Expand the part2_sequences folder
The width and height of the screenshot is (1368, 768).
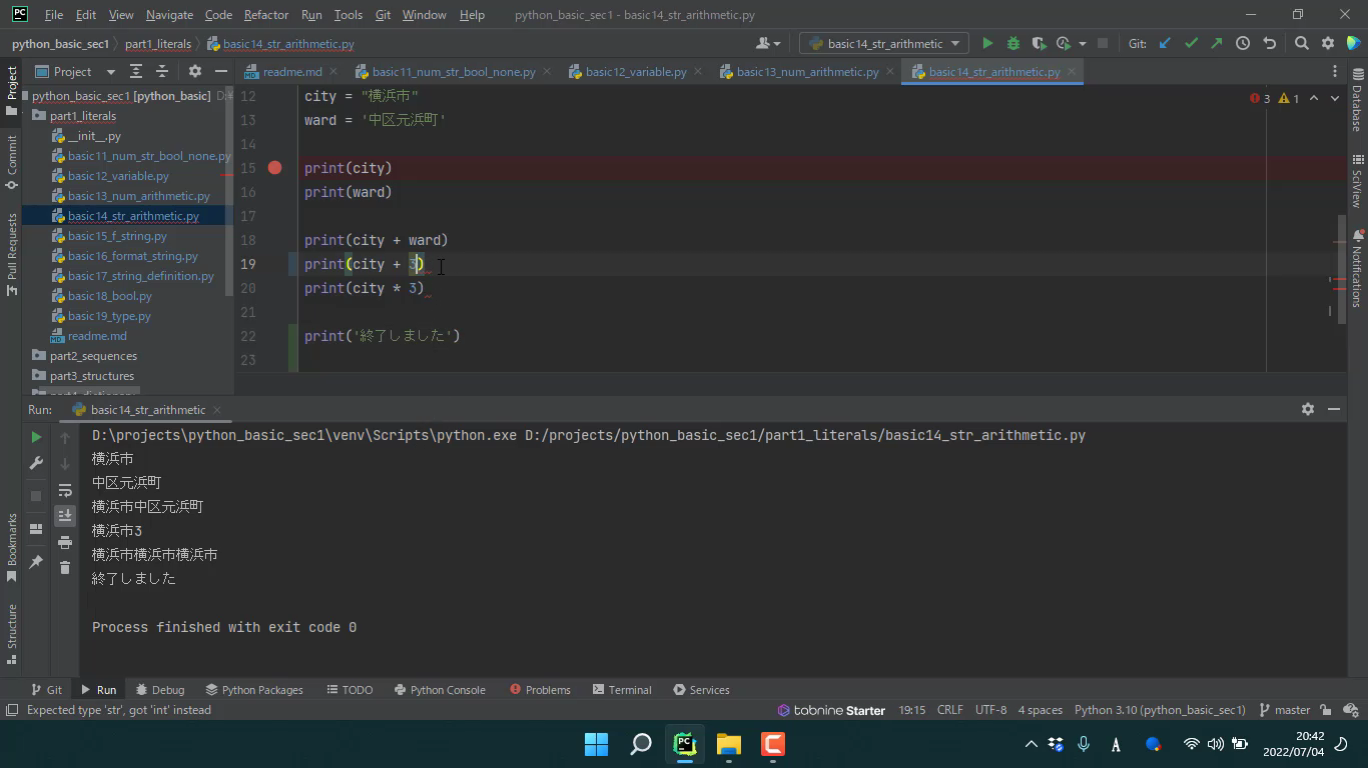click(93, 356)
